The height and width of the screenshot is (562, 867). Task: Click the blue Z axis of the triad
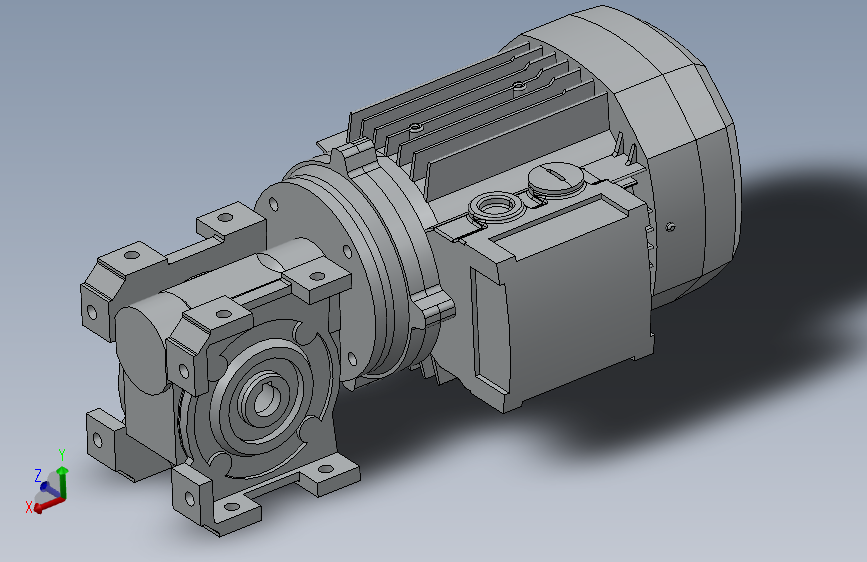click(x=48, y=488)
